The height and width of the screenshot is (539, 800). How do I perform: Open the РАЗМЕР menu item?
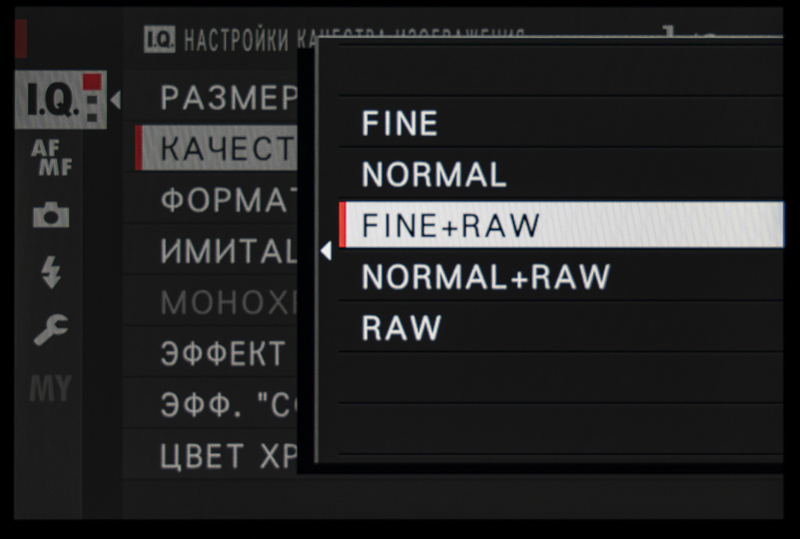click(228, 98)
